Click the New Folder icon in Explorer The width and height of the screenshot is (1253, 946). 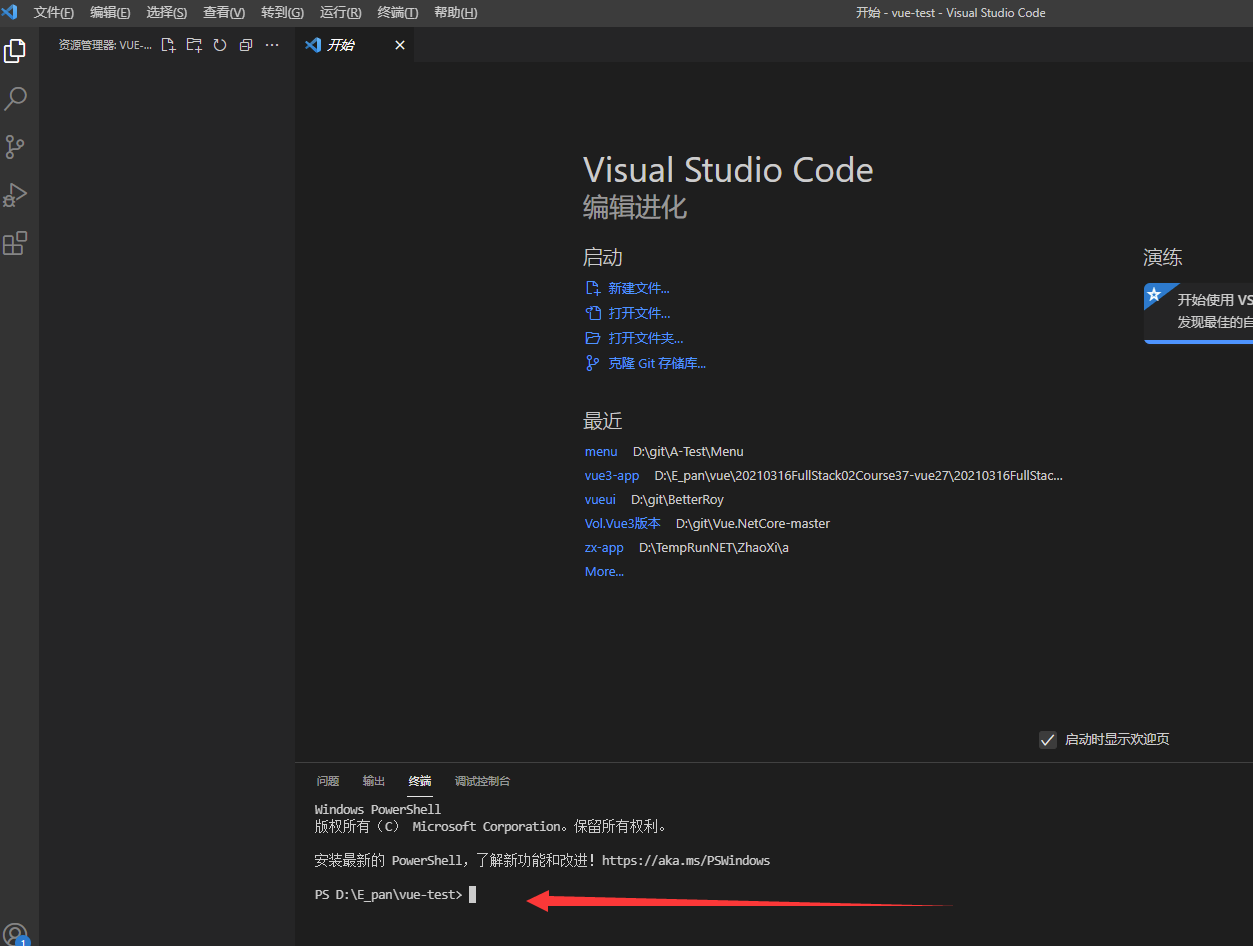[193, 44]
